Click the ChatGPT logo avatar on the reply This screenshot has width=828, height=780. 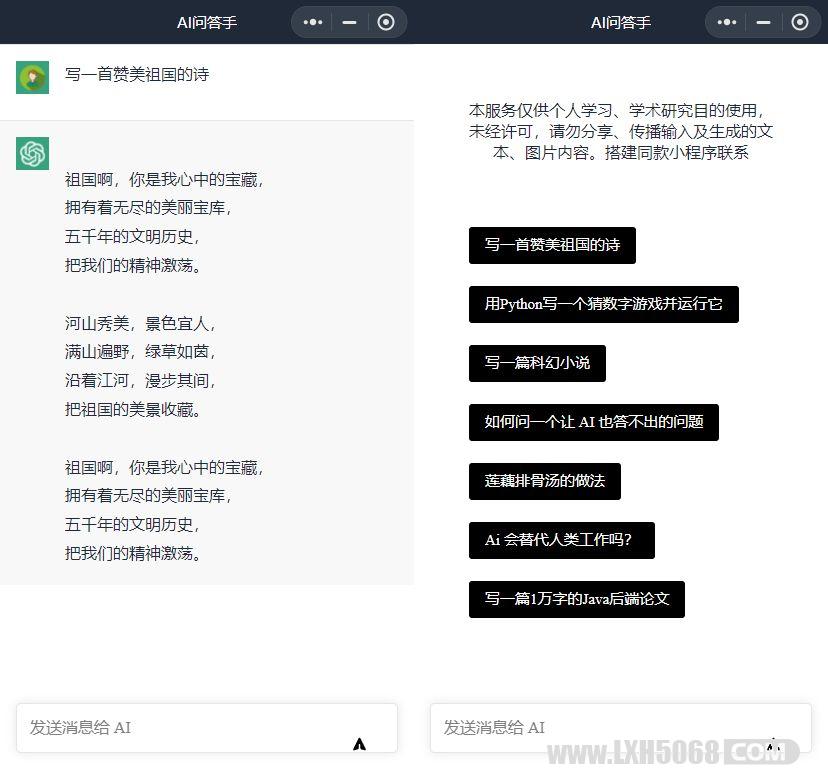pos(32,153)
